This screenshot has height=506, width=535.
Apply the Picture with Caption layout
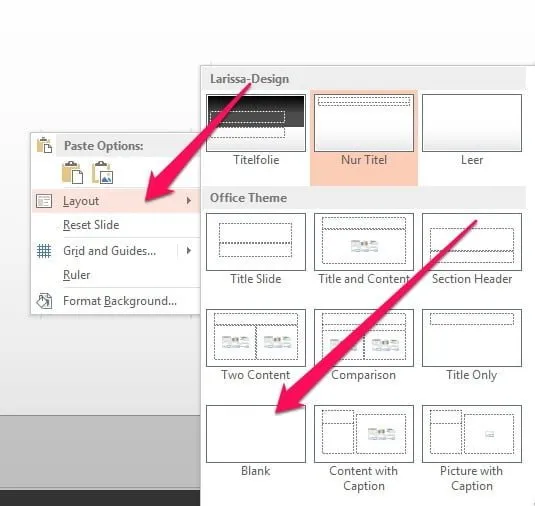472,449
